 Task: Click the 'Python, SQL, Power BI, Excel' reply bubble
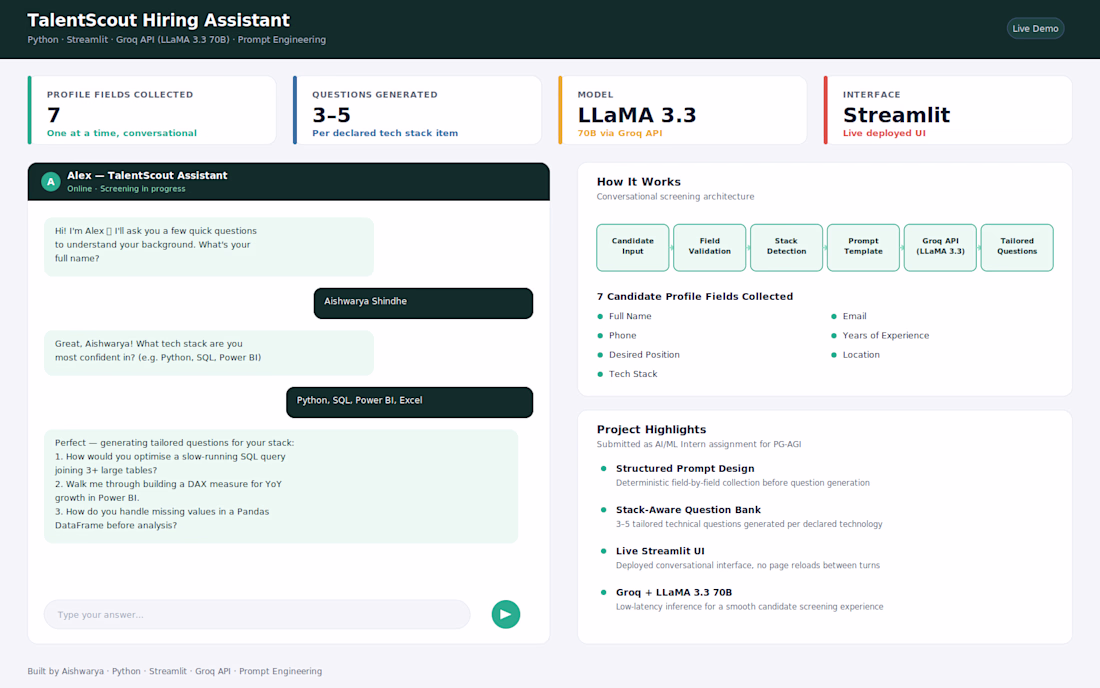tap(409, 402)
